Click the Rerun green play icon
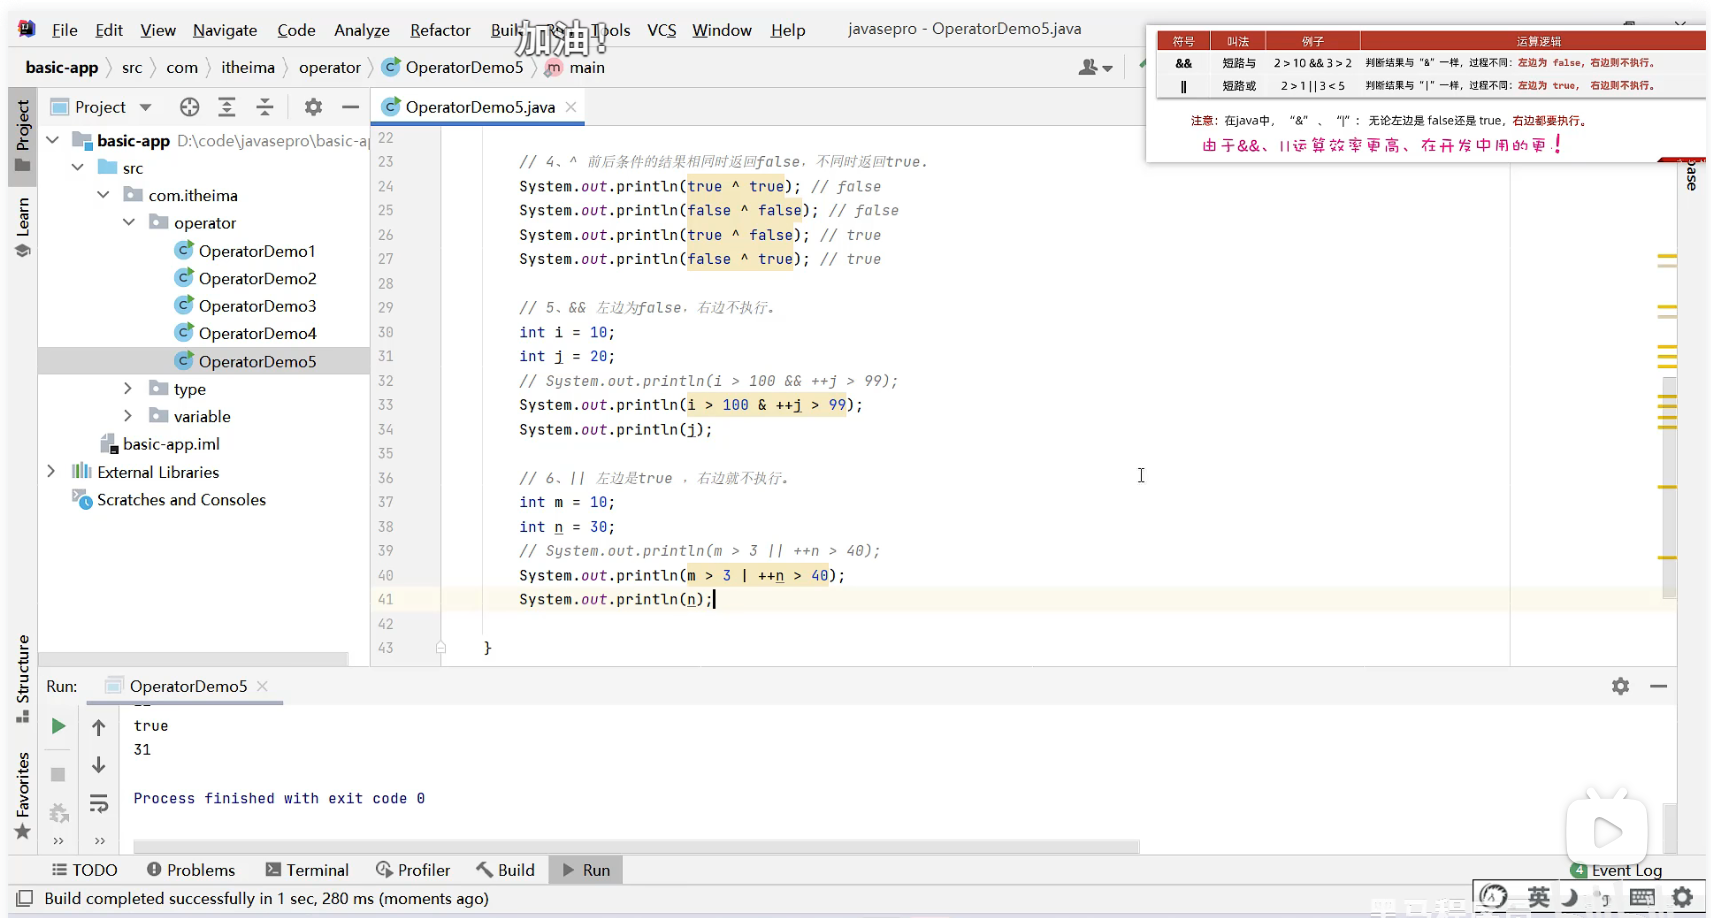The width and height of the screenshot is (1711, 918). [x=58, y=726]
